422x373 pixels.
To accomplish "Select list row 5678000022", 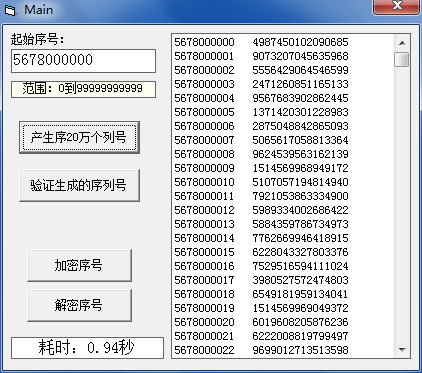I will pos(282,350).
